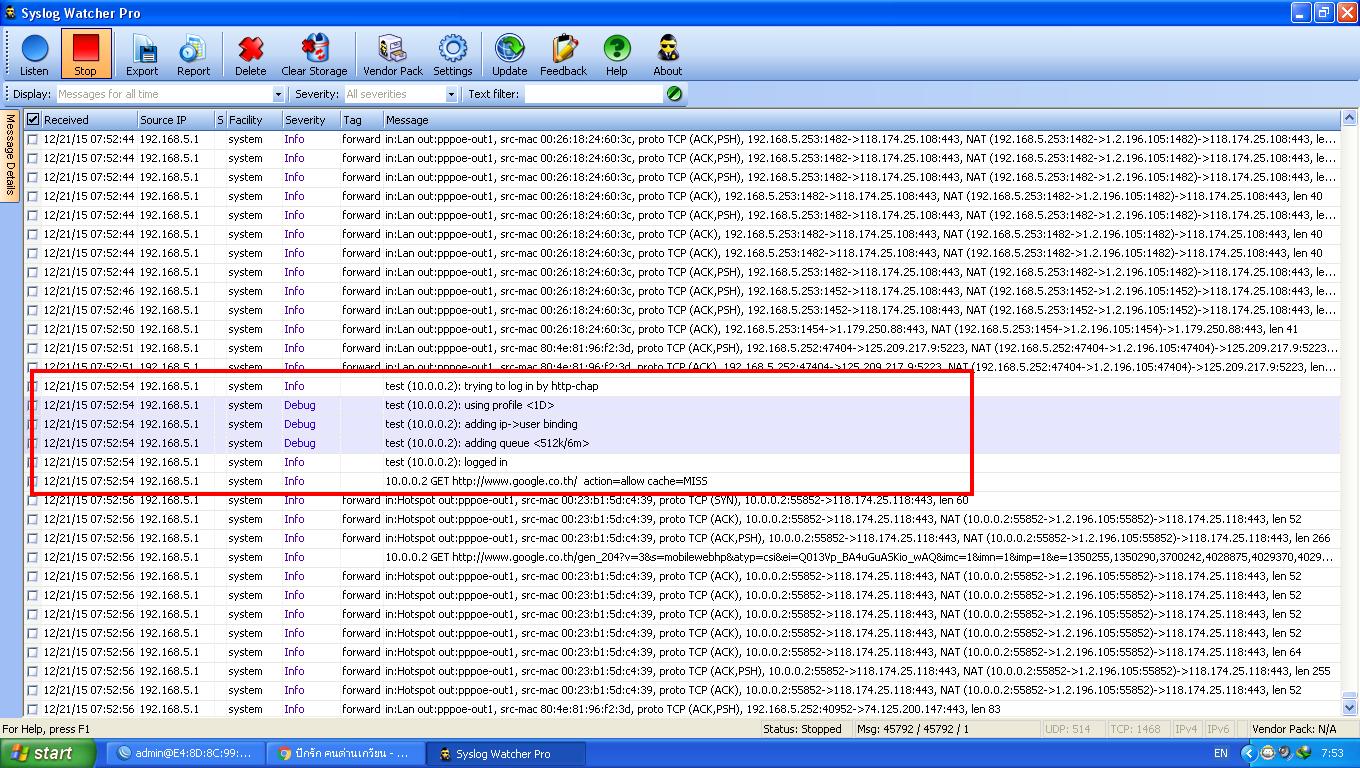The height and width of the screenshot is (768, 1360).
Task: Click the EN language indicator
Action: [1221, 753]
